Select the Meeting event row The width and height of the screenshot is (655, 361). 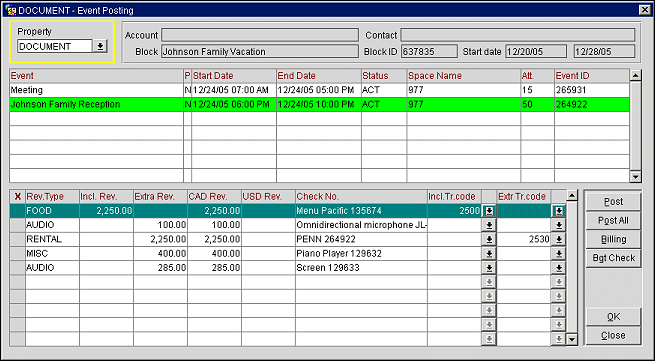click(319, 90)
